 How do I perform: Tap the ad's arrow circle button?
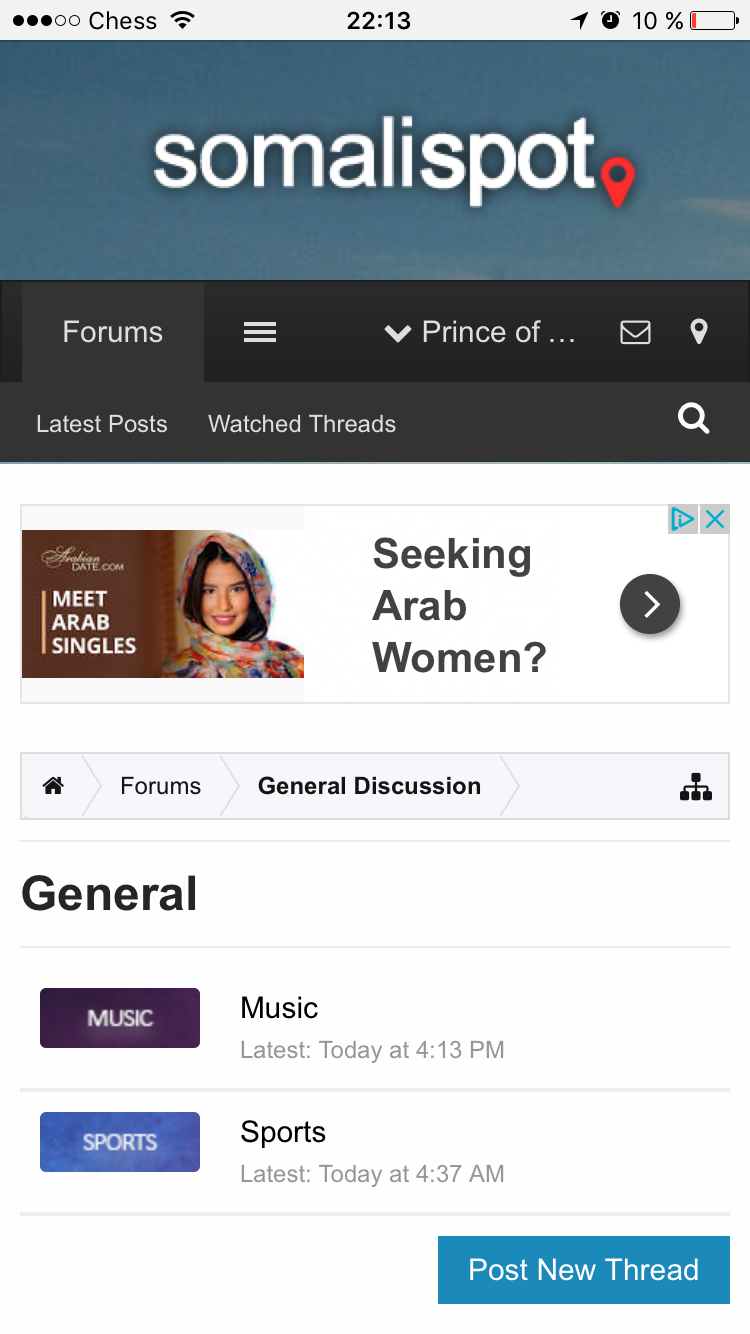(x=650, y=604)
